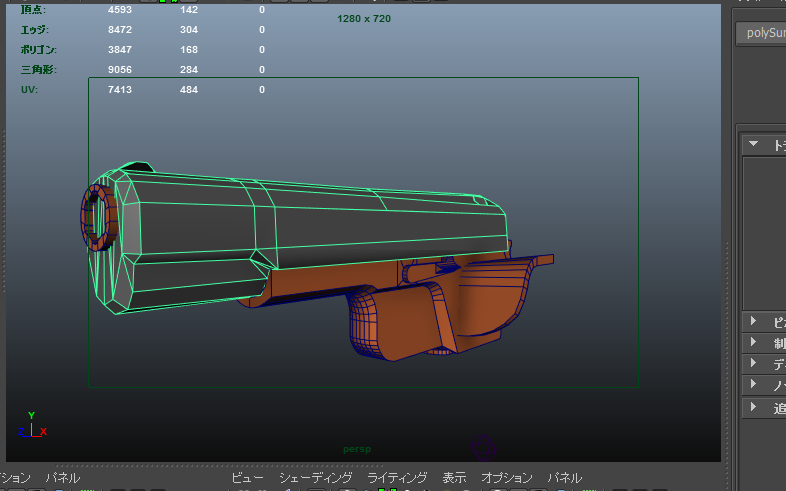Screen dimensions: 786x491
Task: Click the persp camera name label
Action: (x=357, y=449)
